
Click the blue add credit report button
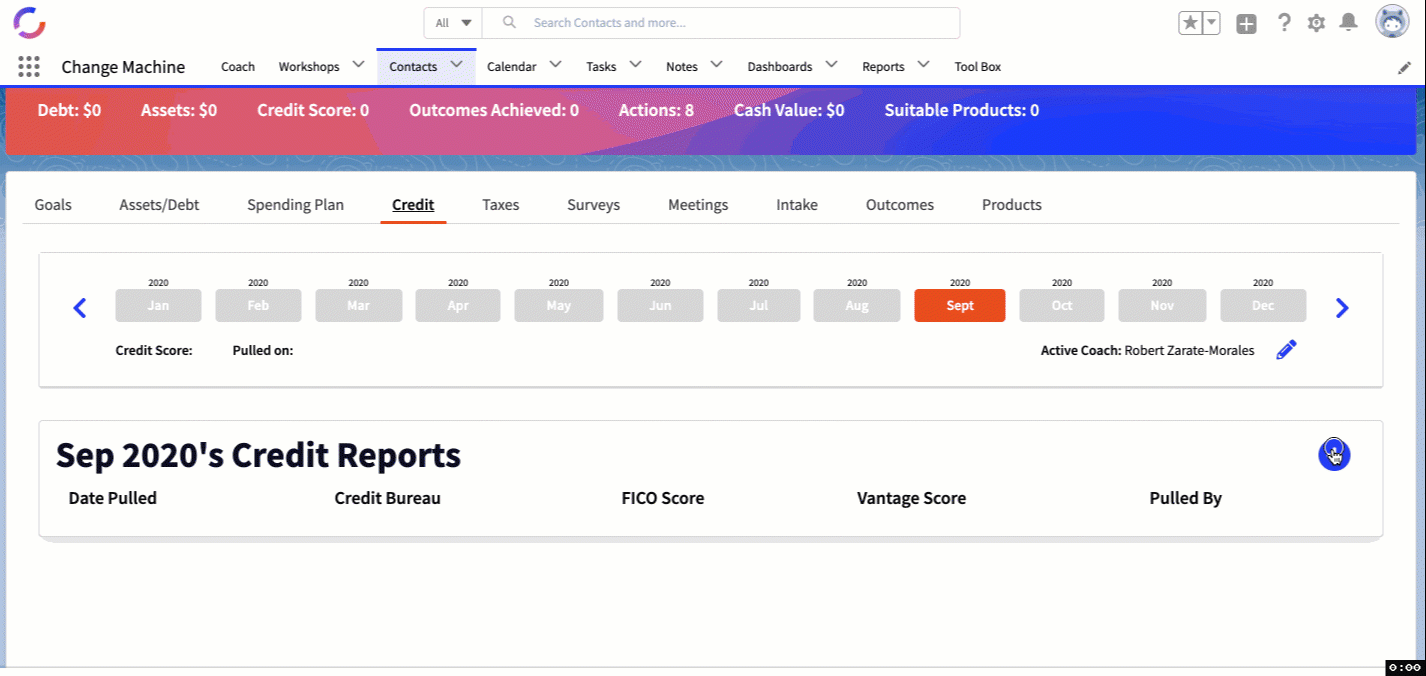point(1334,454)
